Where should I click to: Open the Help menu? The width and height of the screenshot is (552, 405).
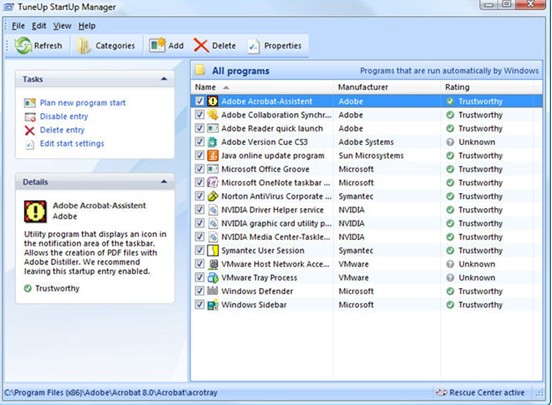point(87,26)
